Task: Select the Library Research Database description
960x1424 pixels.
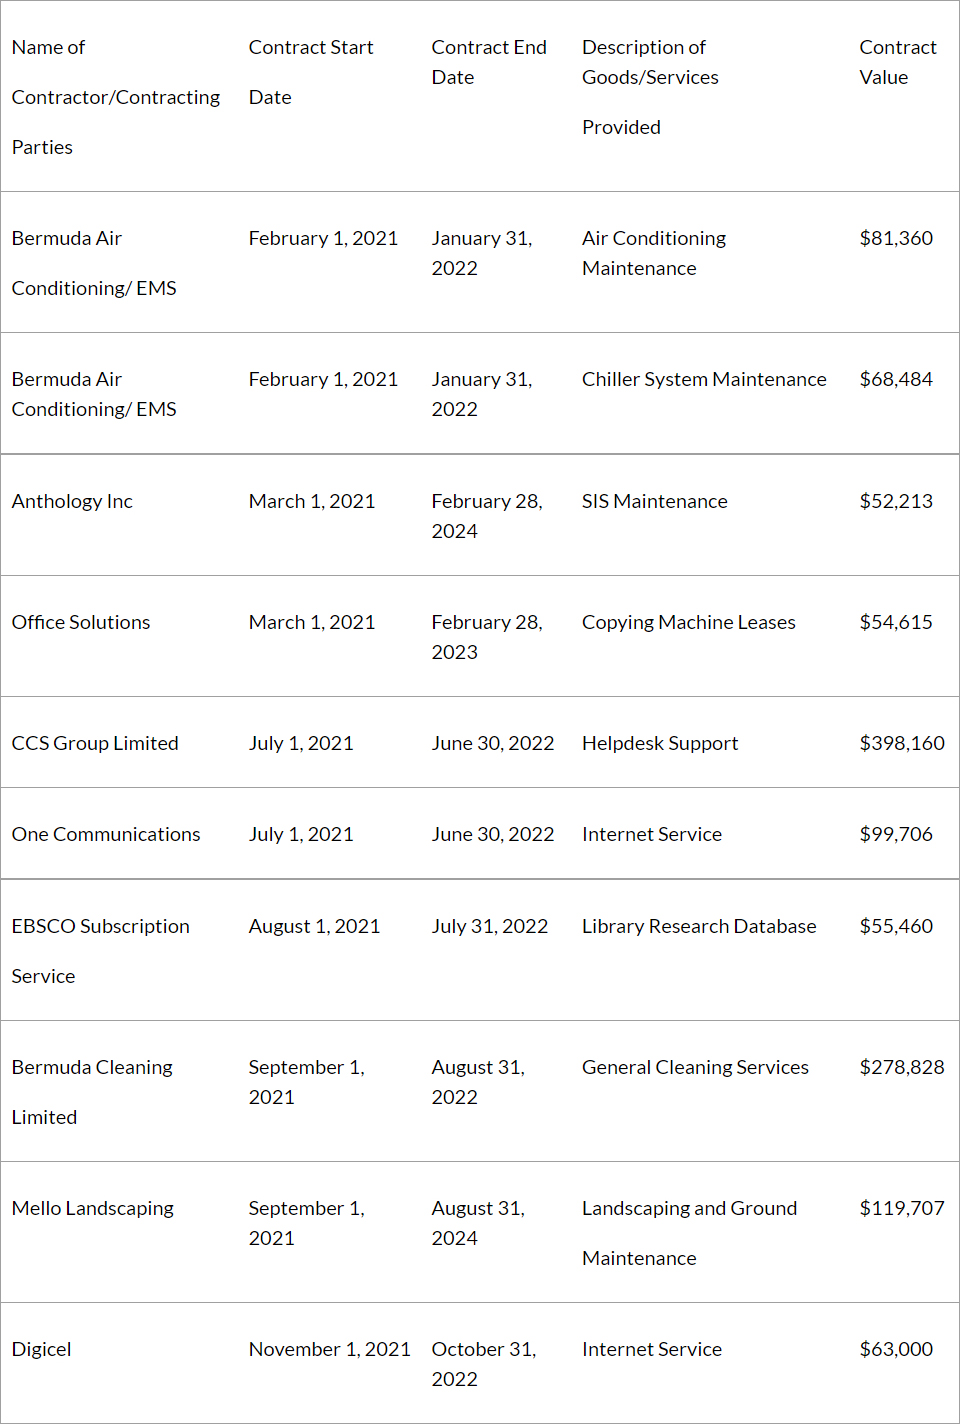Action: pos(699,926)
